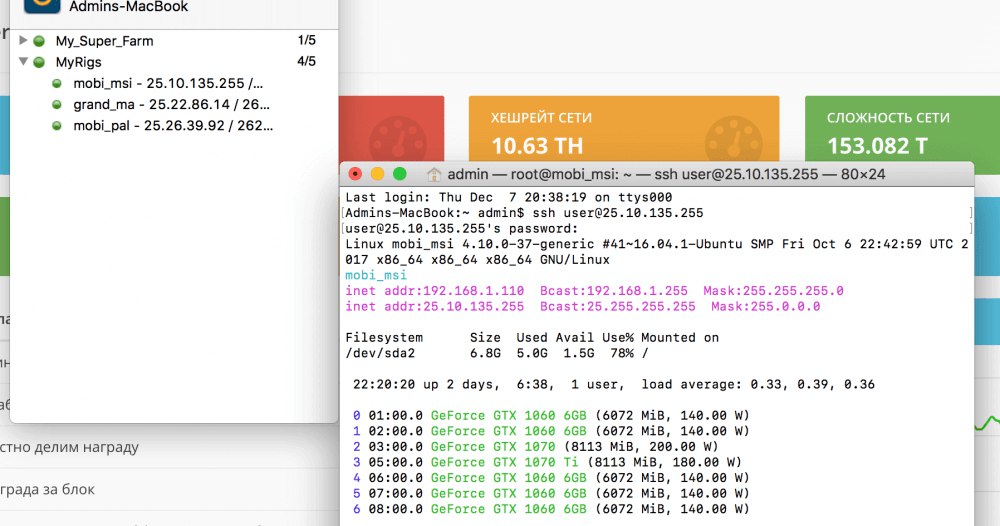Collapse the MyRigs group
The height and width of the screenshot is (526, 1000).
23,62
